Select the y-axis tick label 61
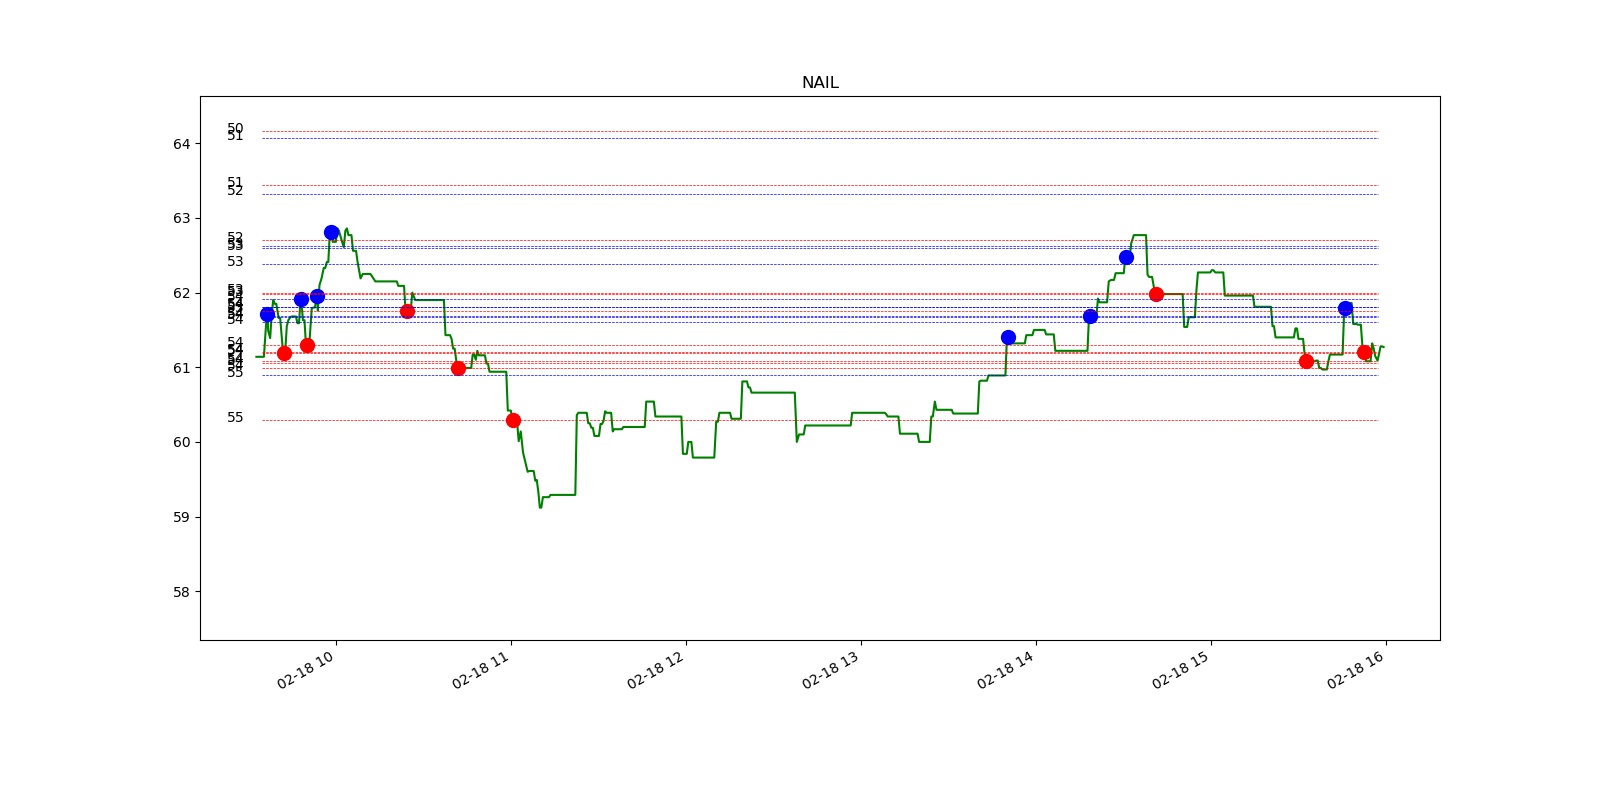1600x800 pixels. pos(181,368)
